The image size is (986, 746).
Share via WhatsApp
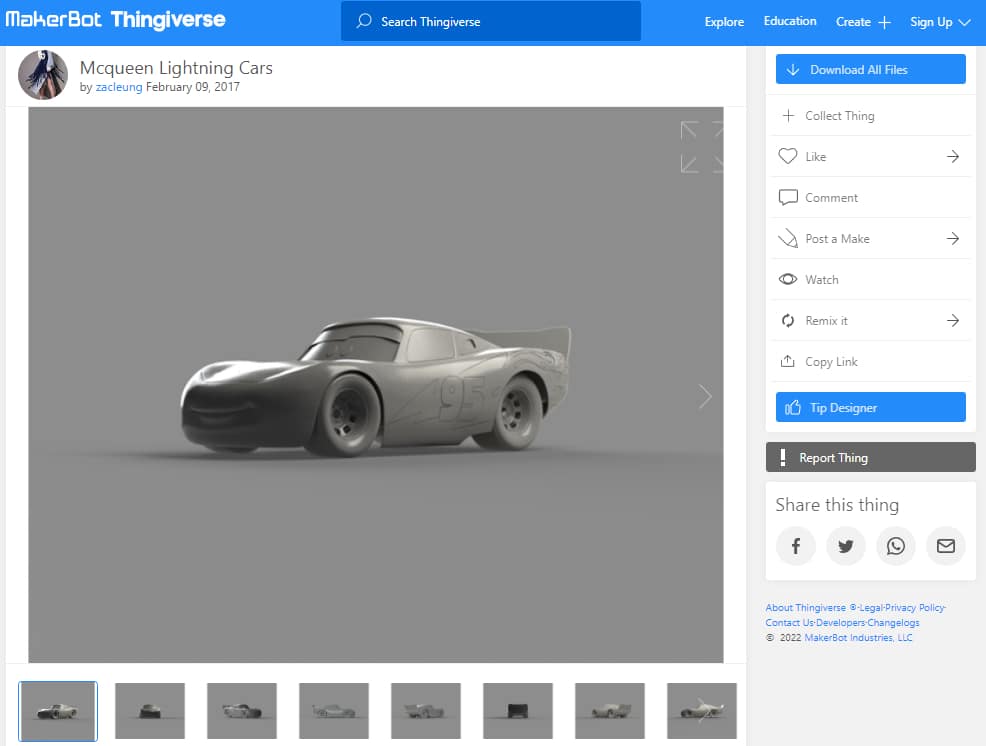(x=895, y=546)
